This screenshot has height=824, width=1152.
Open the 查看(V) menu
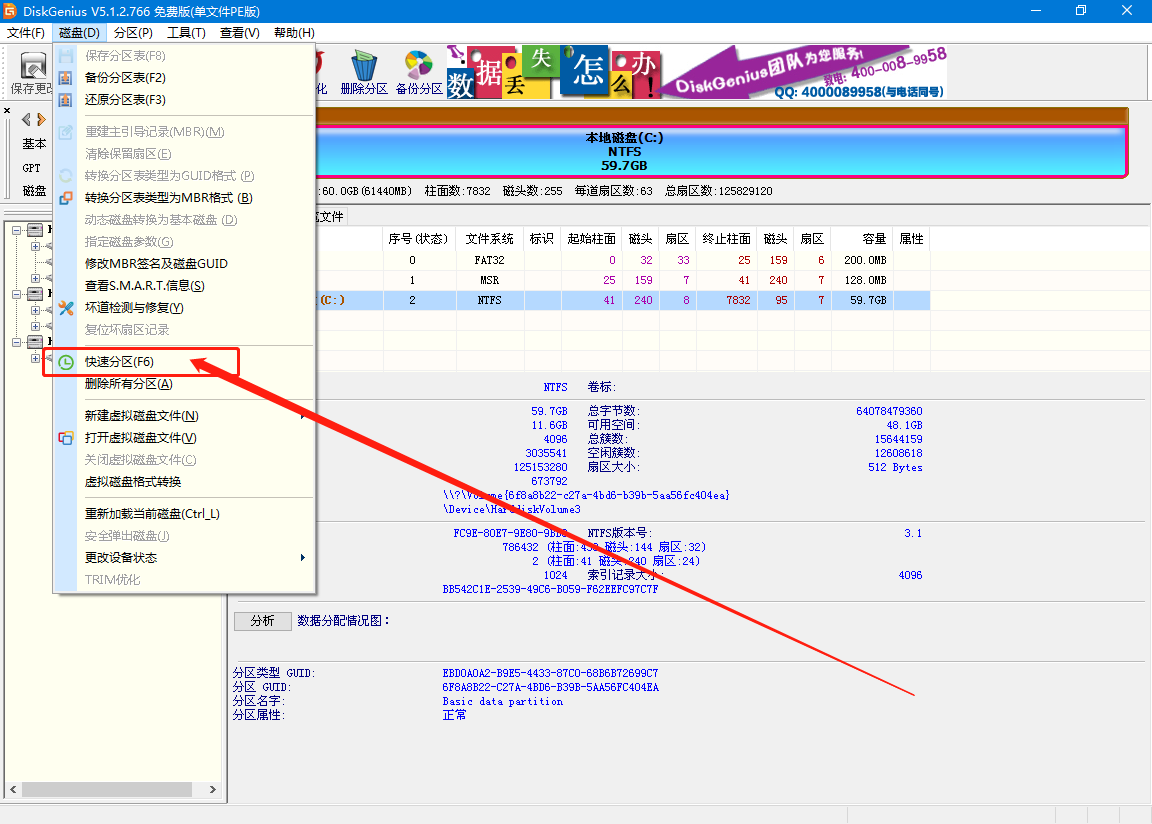click(x=240, y=33)
